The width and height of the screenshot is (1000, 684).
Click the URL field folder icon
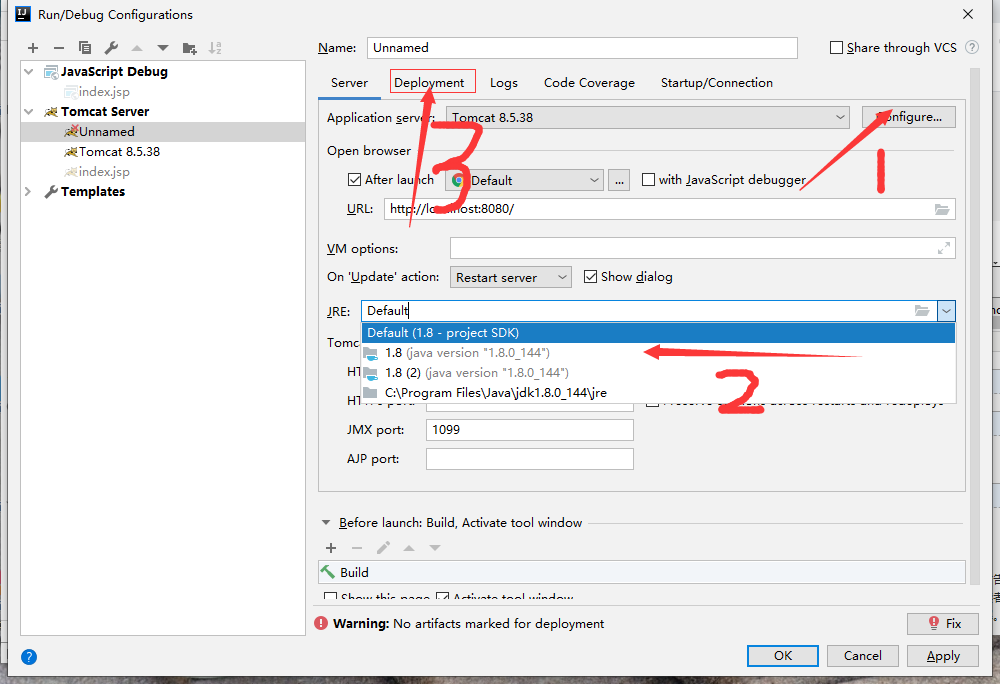(942, 209)
